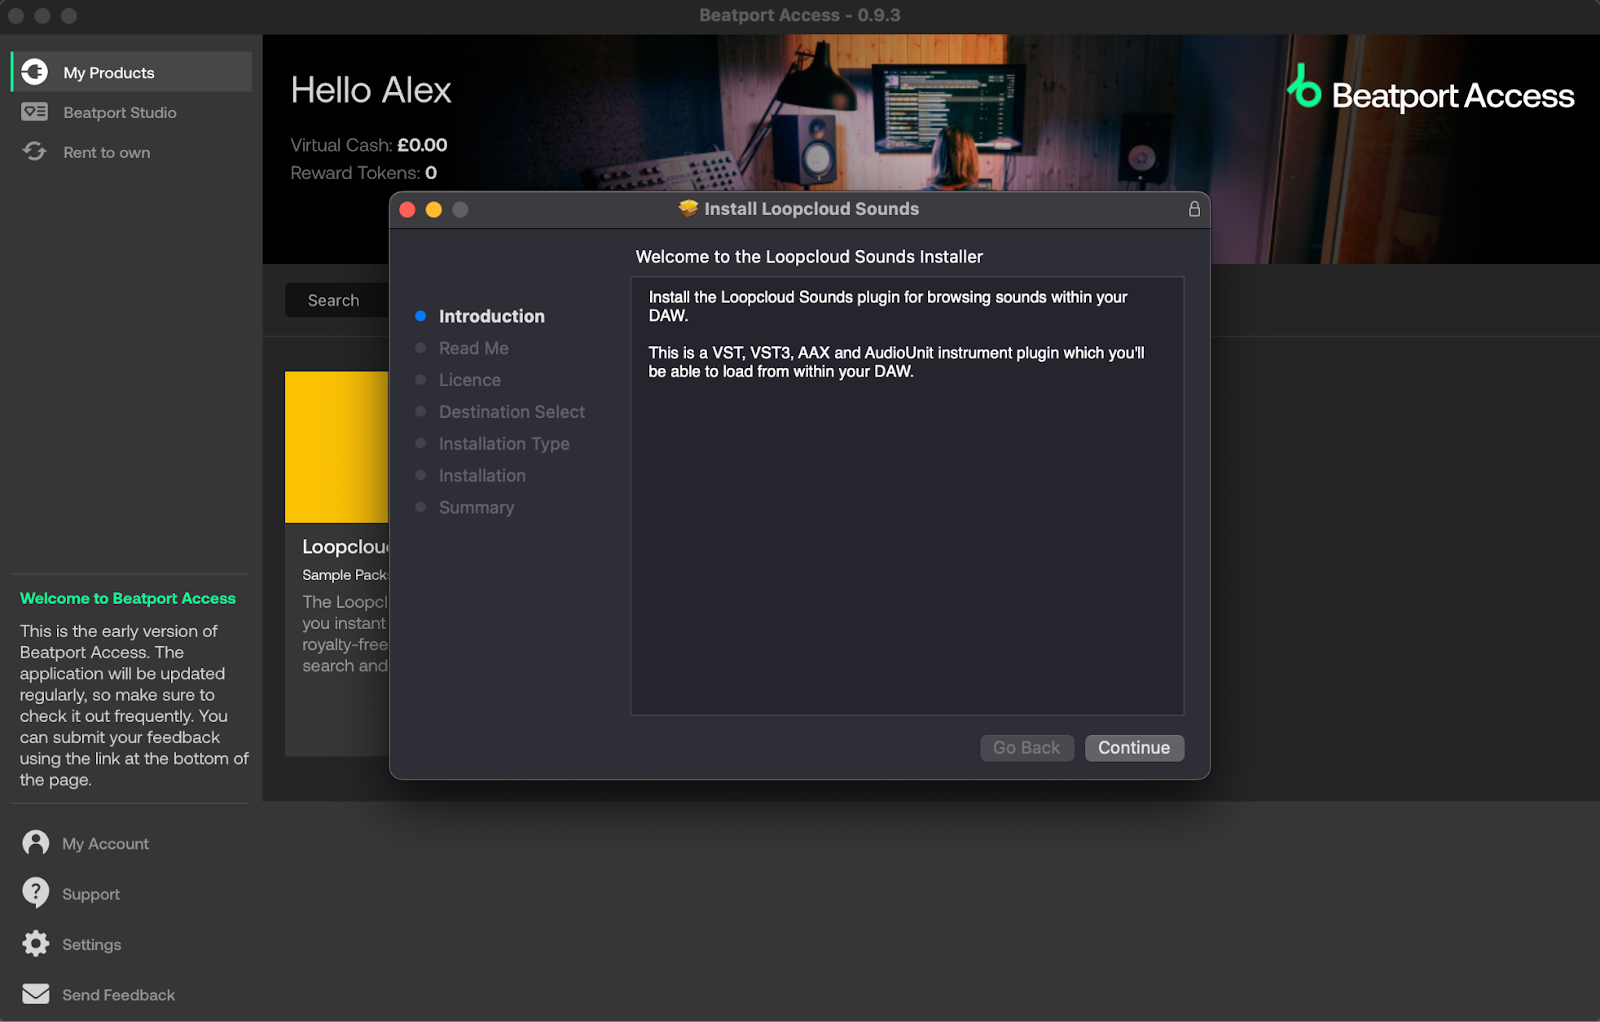Click the Rent to own refresh icon
This screenshot has width=1600, height=1022.
pos(35,152)
